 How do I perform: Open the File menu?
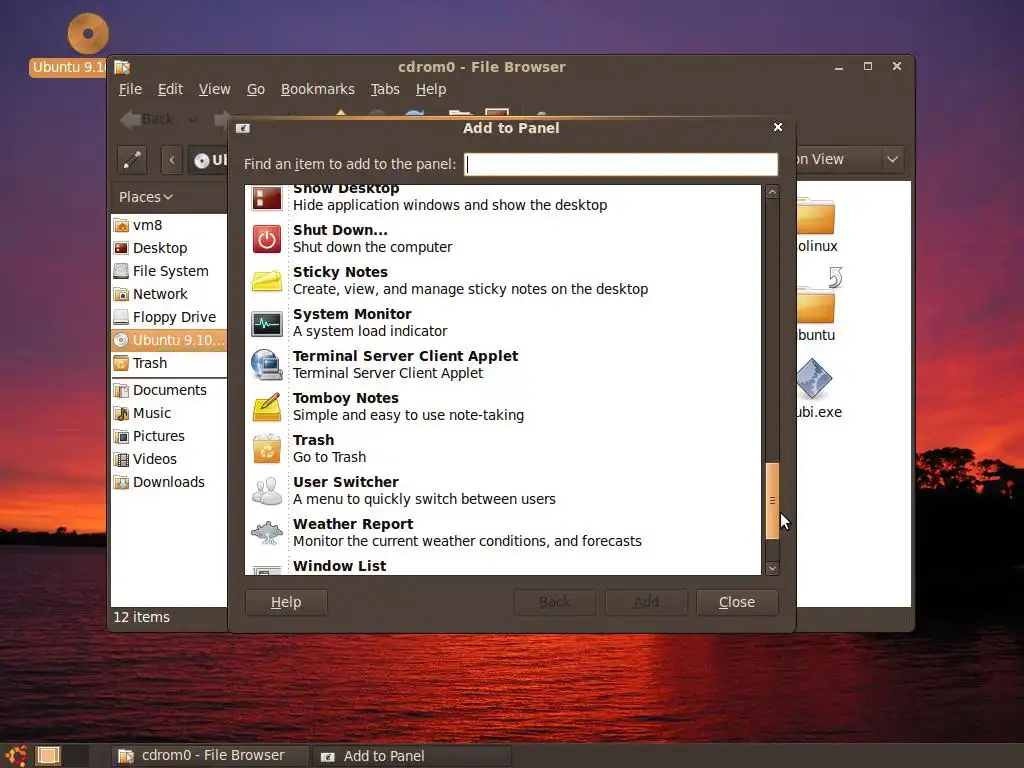coord(130,89)
